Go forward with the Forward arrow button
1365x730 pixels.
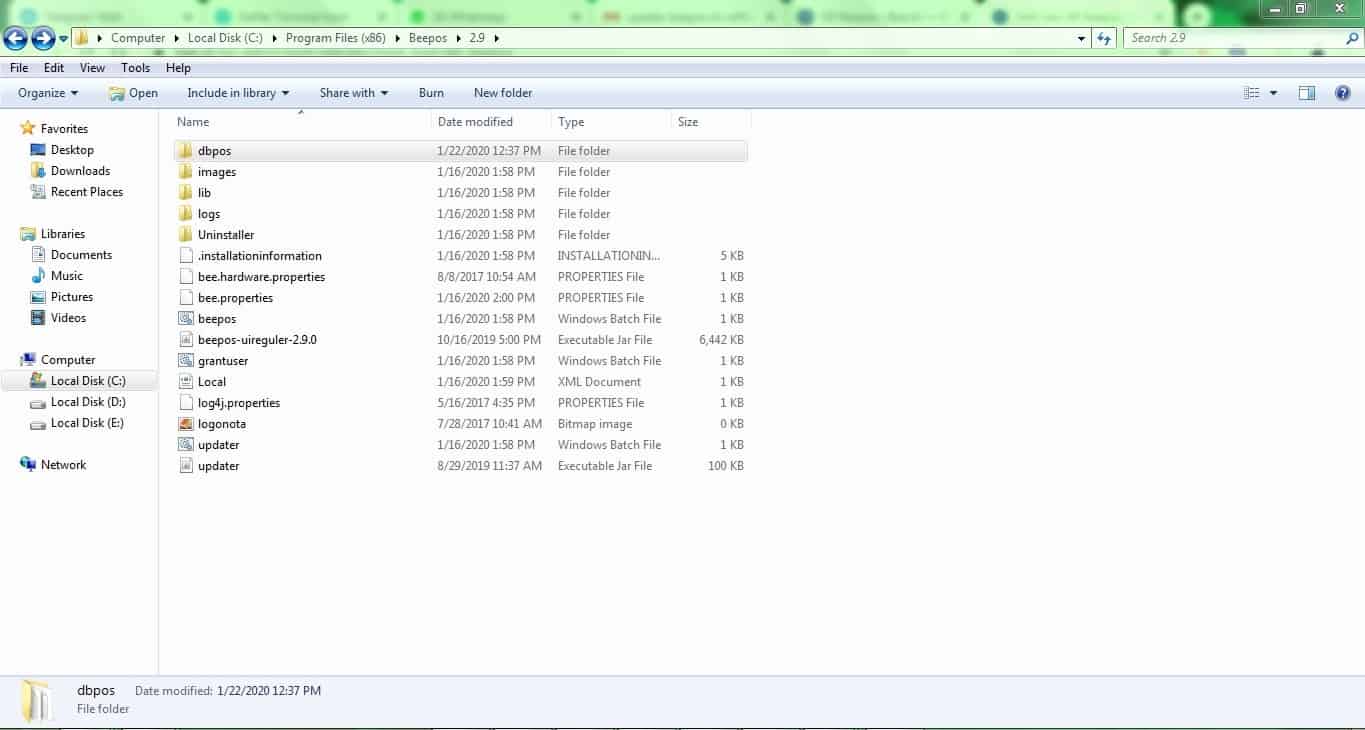[43, 38]
